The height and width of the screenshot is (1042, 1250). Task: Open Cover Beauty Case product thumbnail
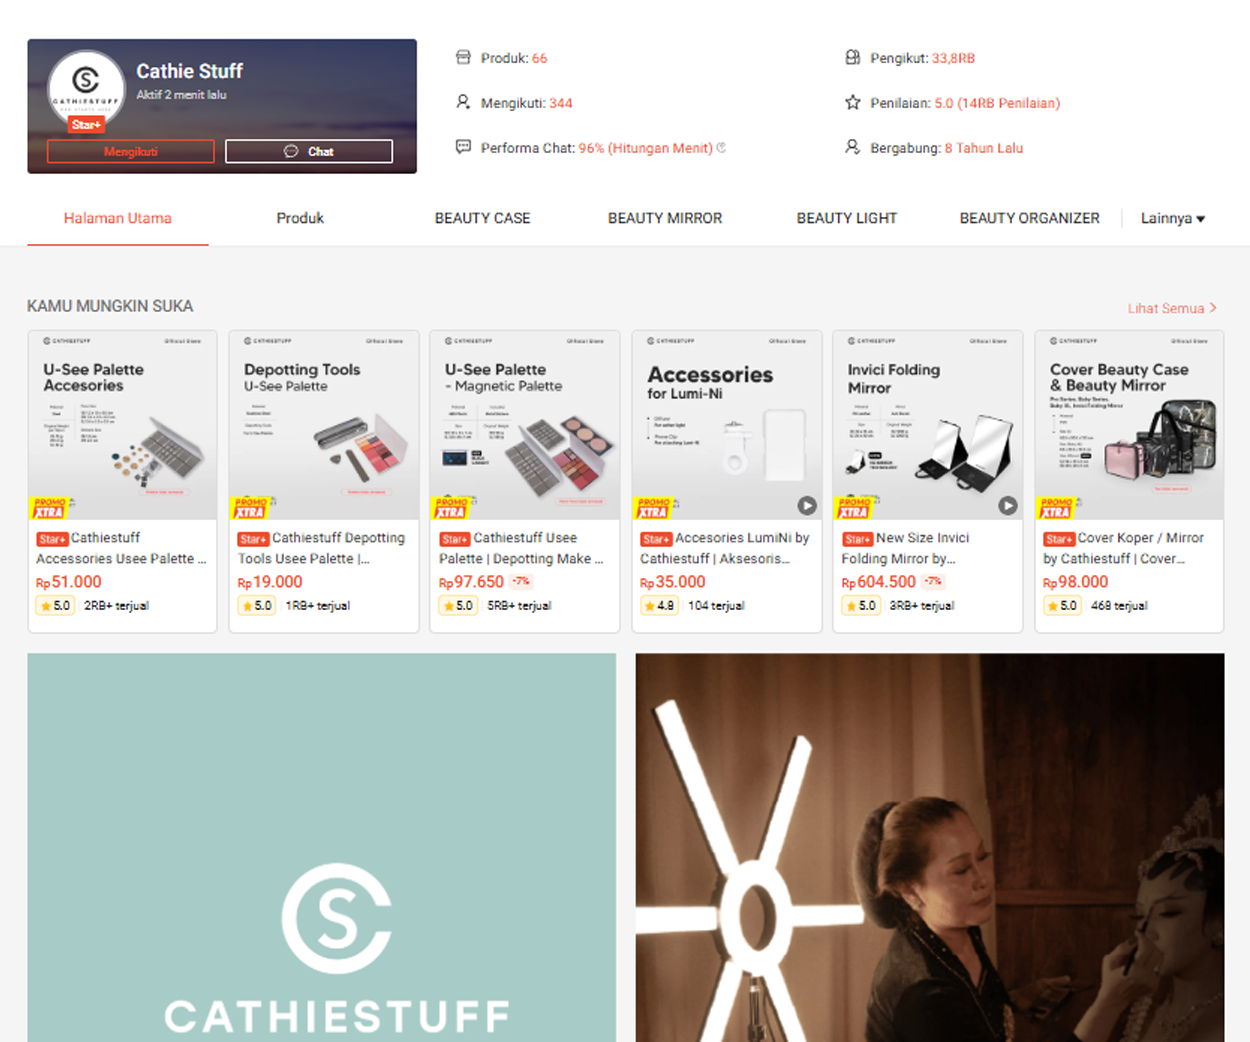1129,425
